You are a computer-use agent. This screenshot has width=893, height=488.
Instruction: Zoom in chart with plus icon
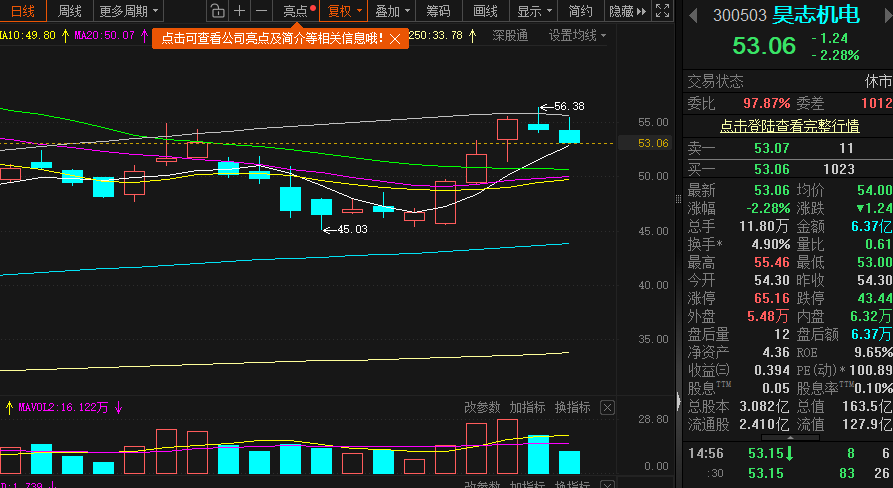click(x=240, y=11)
